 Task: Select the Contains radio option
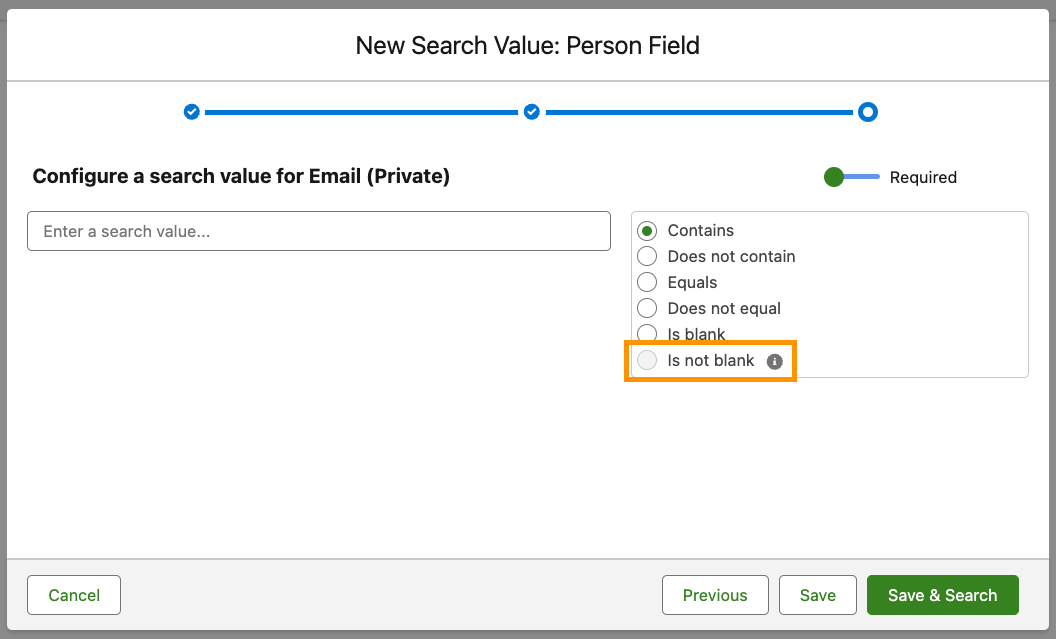tap(647, 231)
